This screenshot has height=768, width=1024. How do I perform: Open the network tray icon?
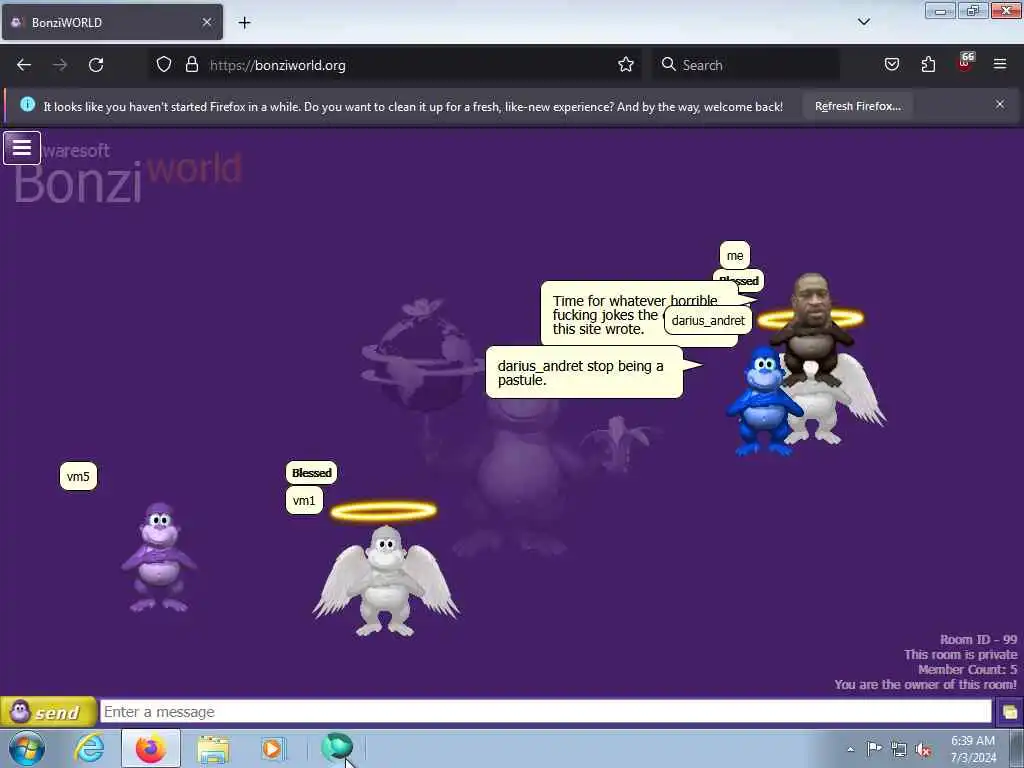click(899, 749)
